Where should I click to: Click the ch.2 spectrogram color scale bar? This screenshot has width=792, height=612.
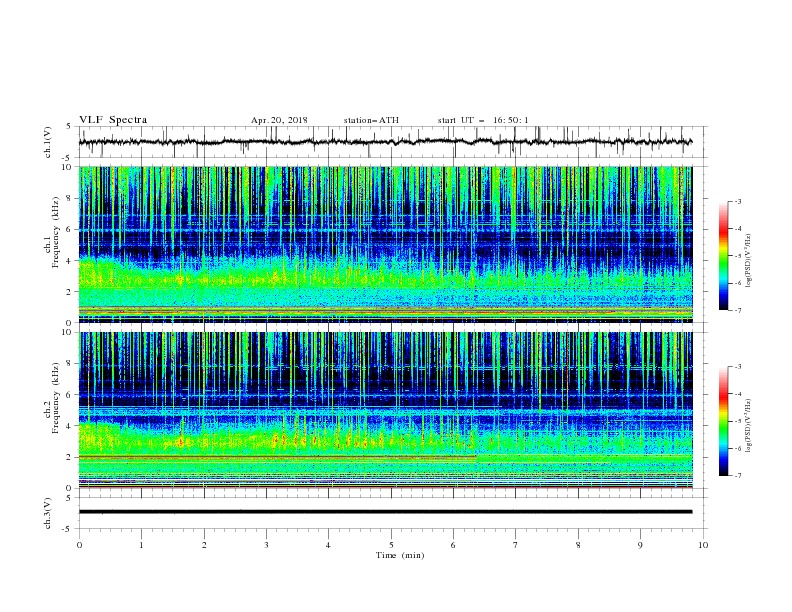[x=723, y=421]
